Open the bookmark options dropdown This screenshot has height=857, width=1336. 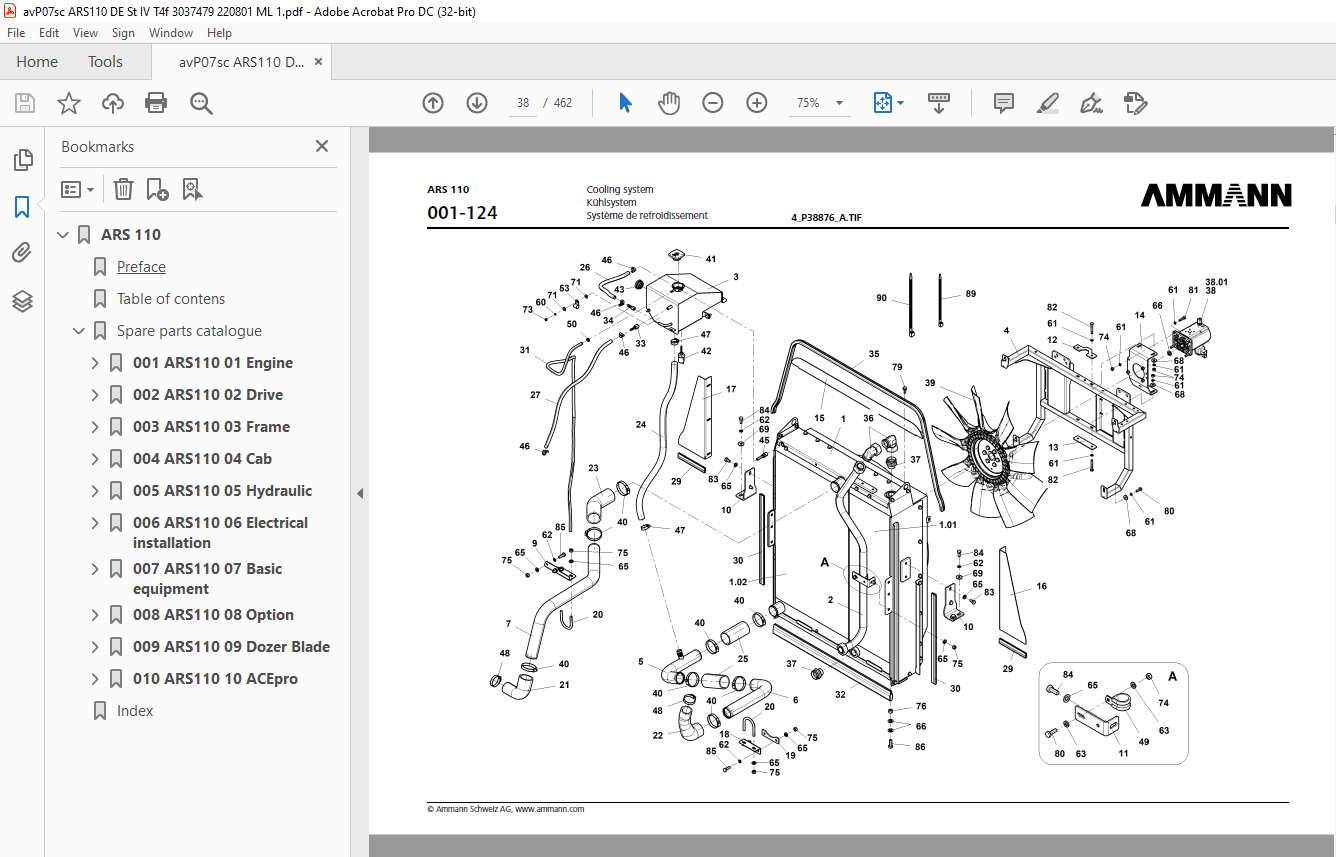tap(77, 189)
